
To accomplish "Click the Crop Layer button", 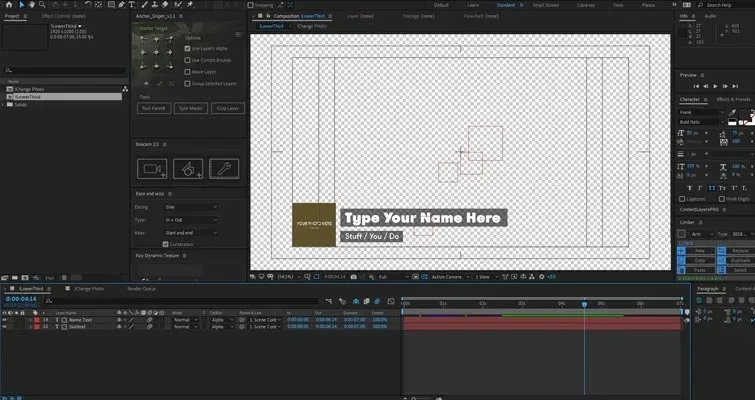I will [228, 108].
